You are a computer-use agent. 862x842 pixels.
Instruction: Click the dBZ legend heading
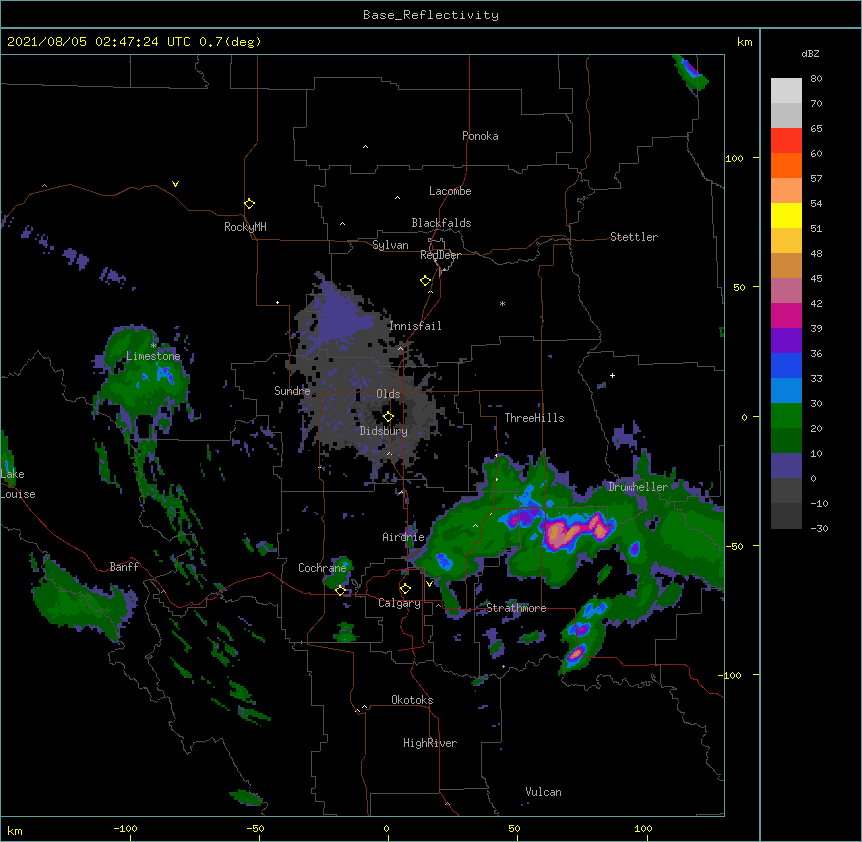810,54
